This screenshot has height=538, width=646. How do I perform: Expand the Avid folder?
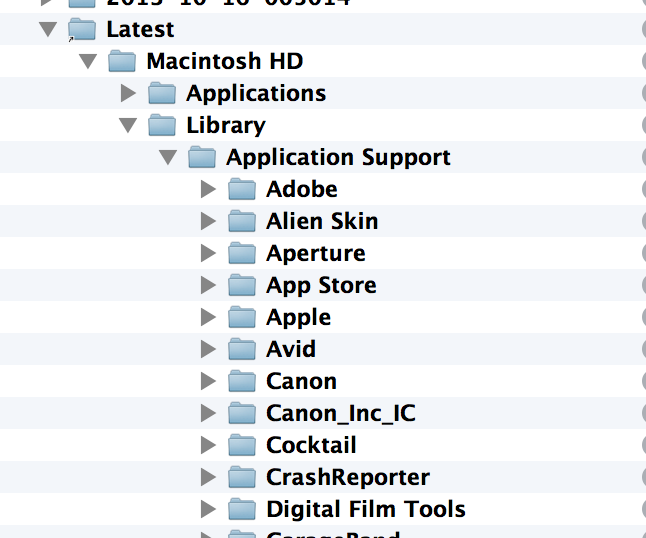(x=208, y=349)
